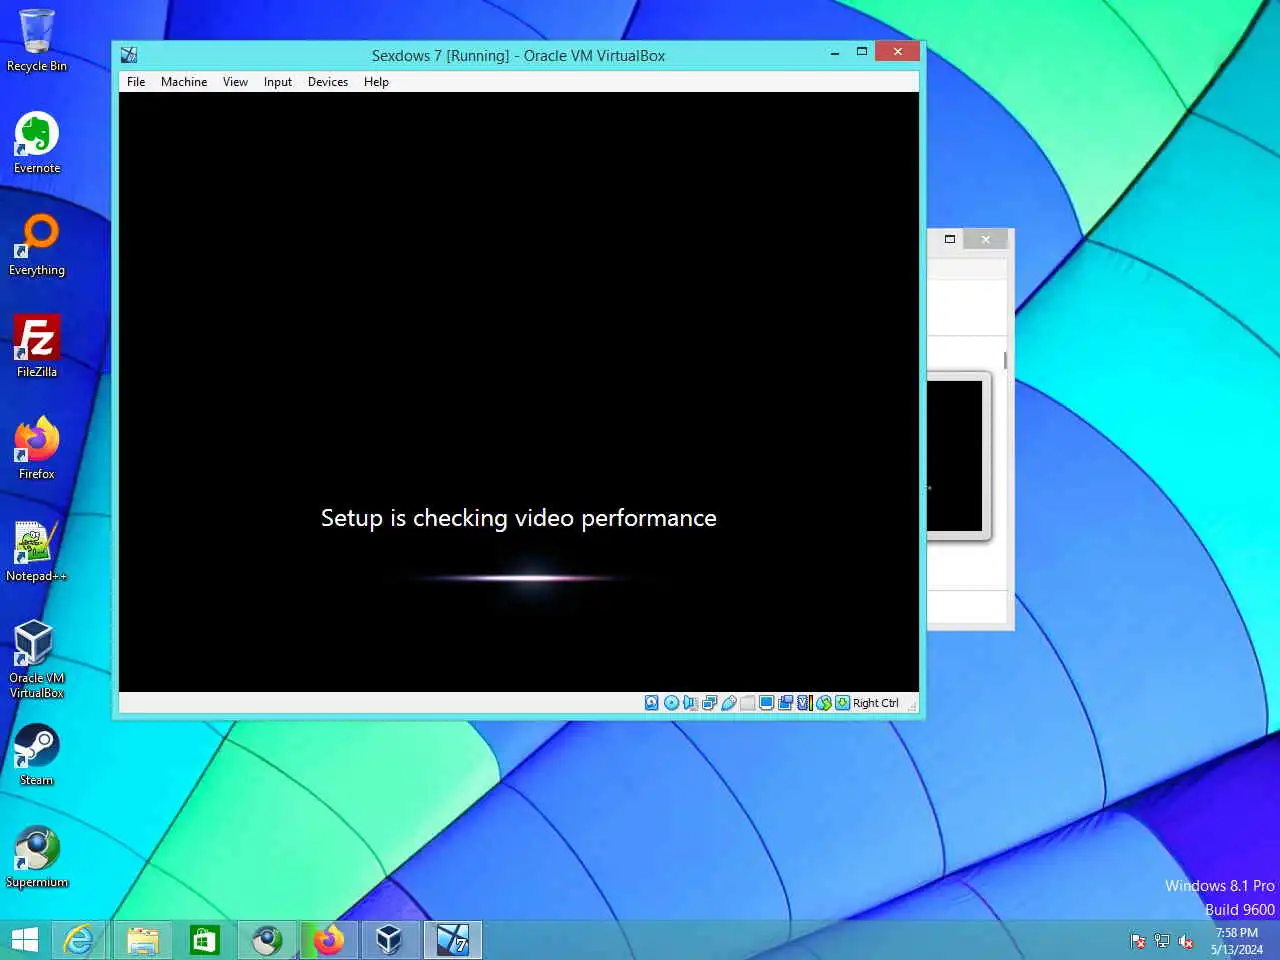
Task: Click the muted volume tray icon
Action: (1186, 941)
